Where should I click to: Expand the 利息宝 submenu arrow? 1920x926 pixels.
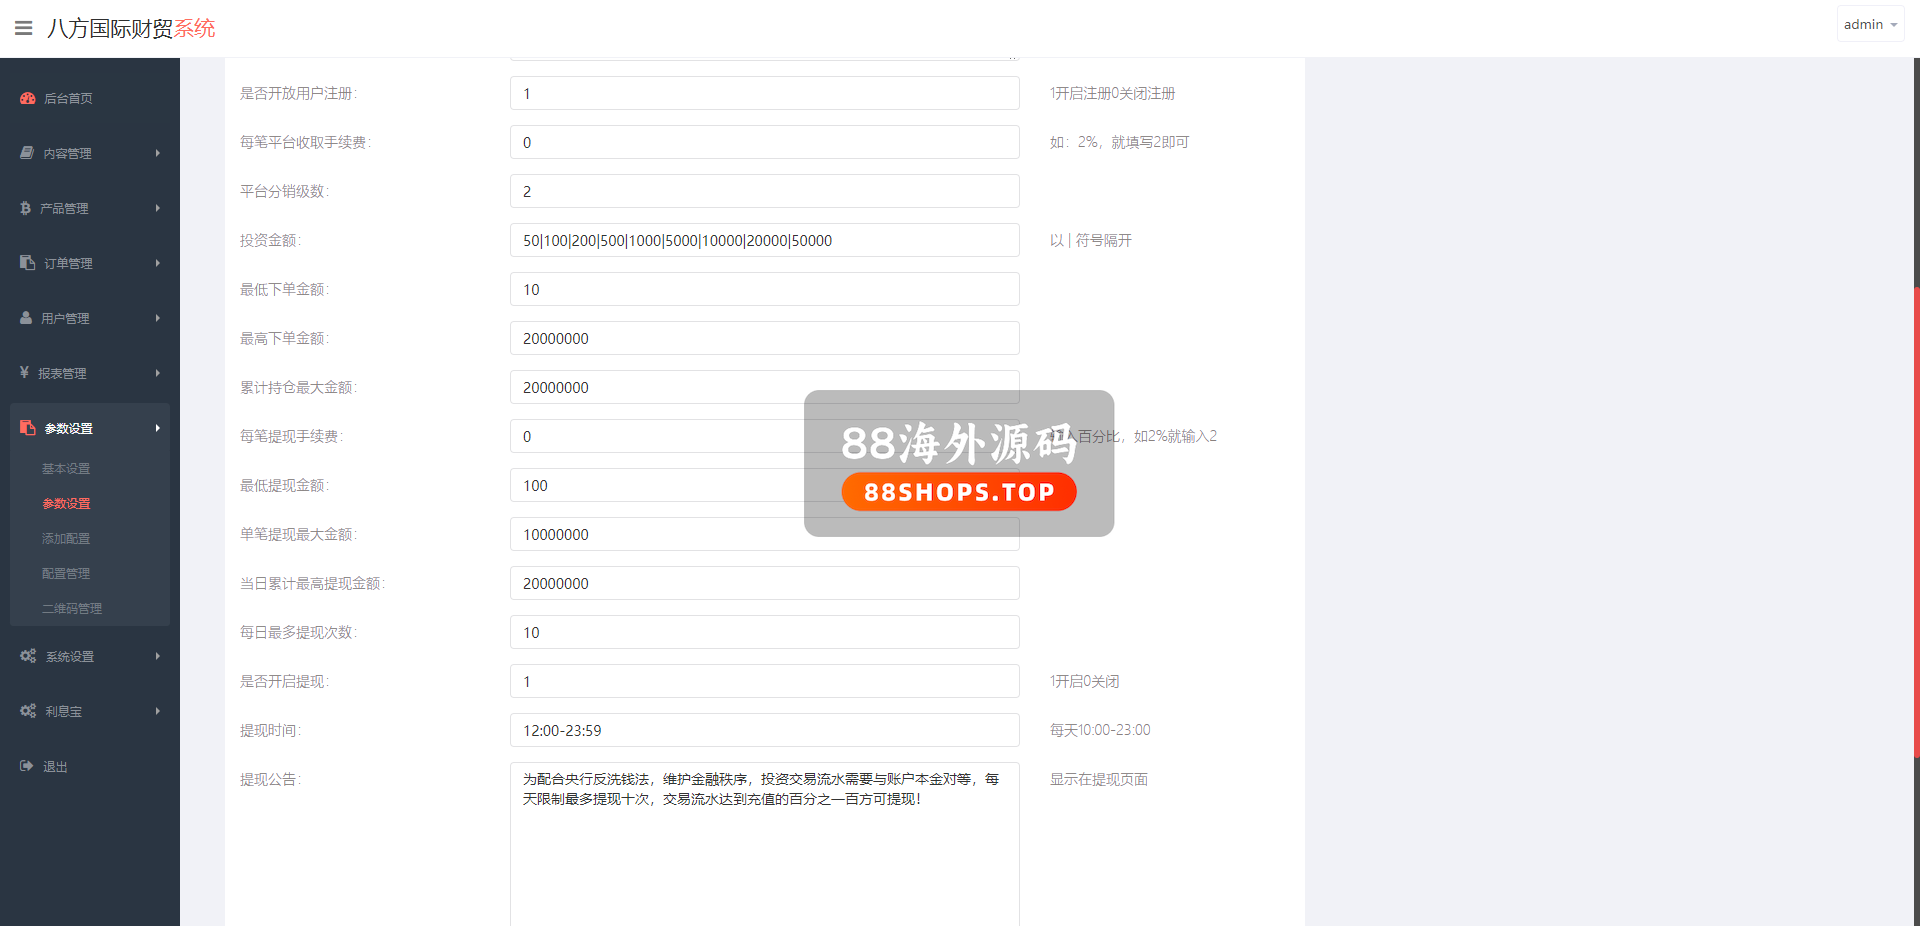click(x=158, y=711)
